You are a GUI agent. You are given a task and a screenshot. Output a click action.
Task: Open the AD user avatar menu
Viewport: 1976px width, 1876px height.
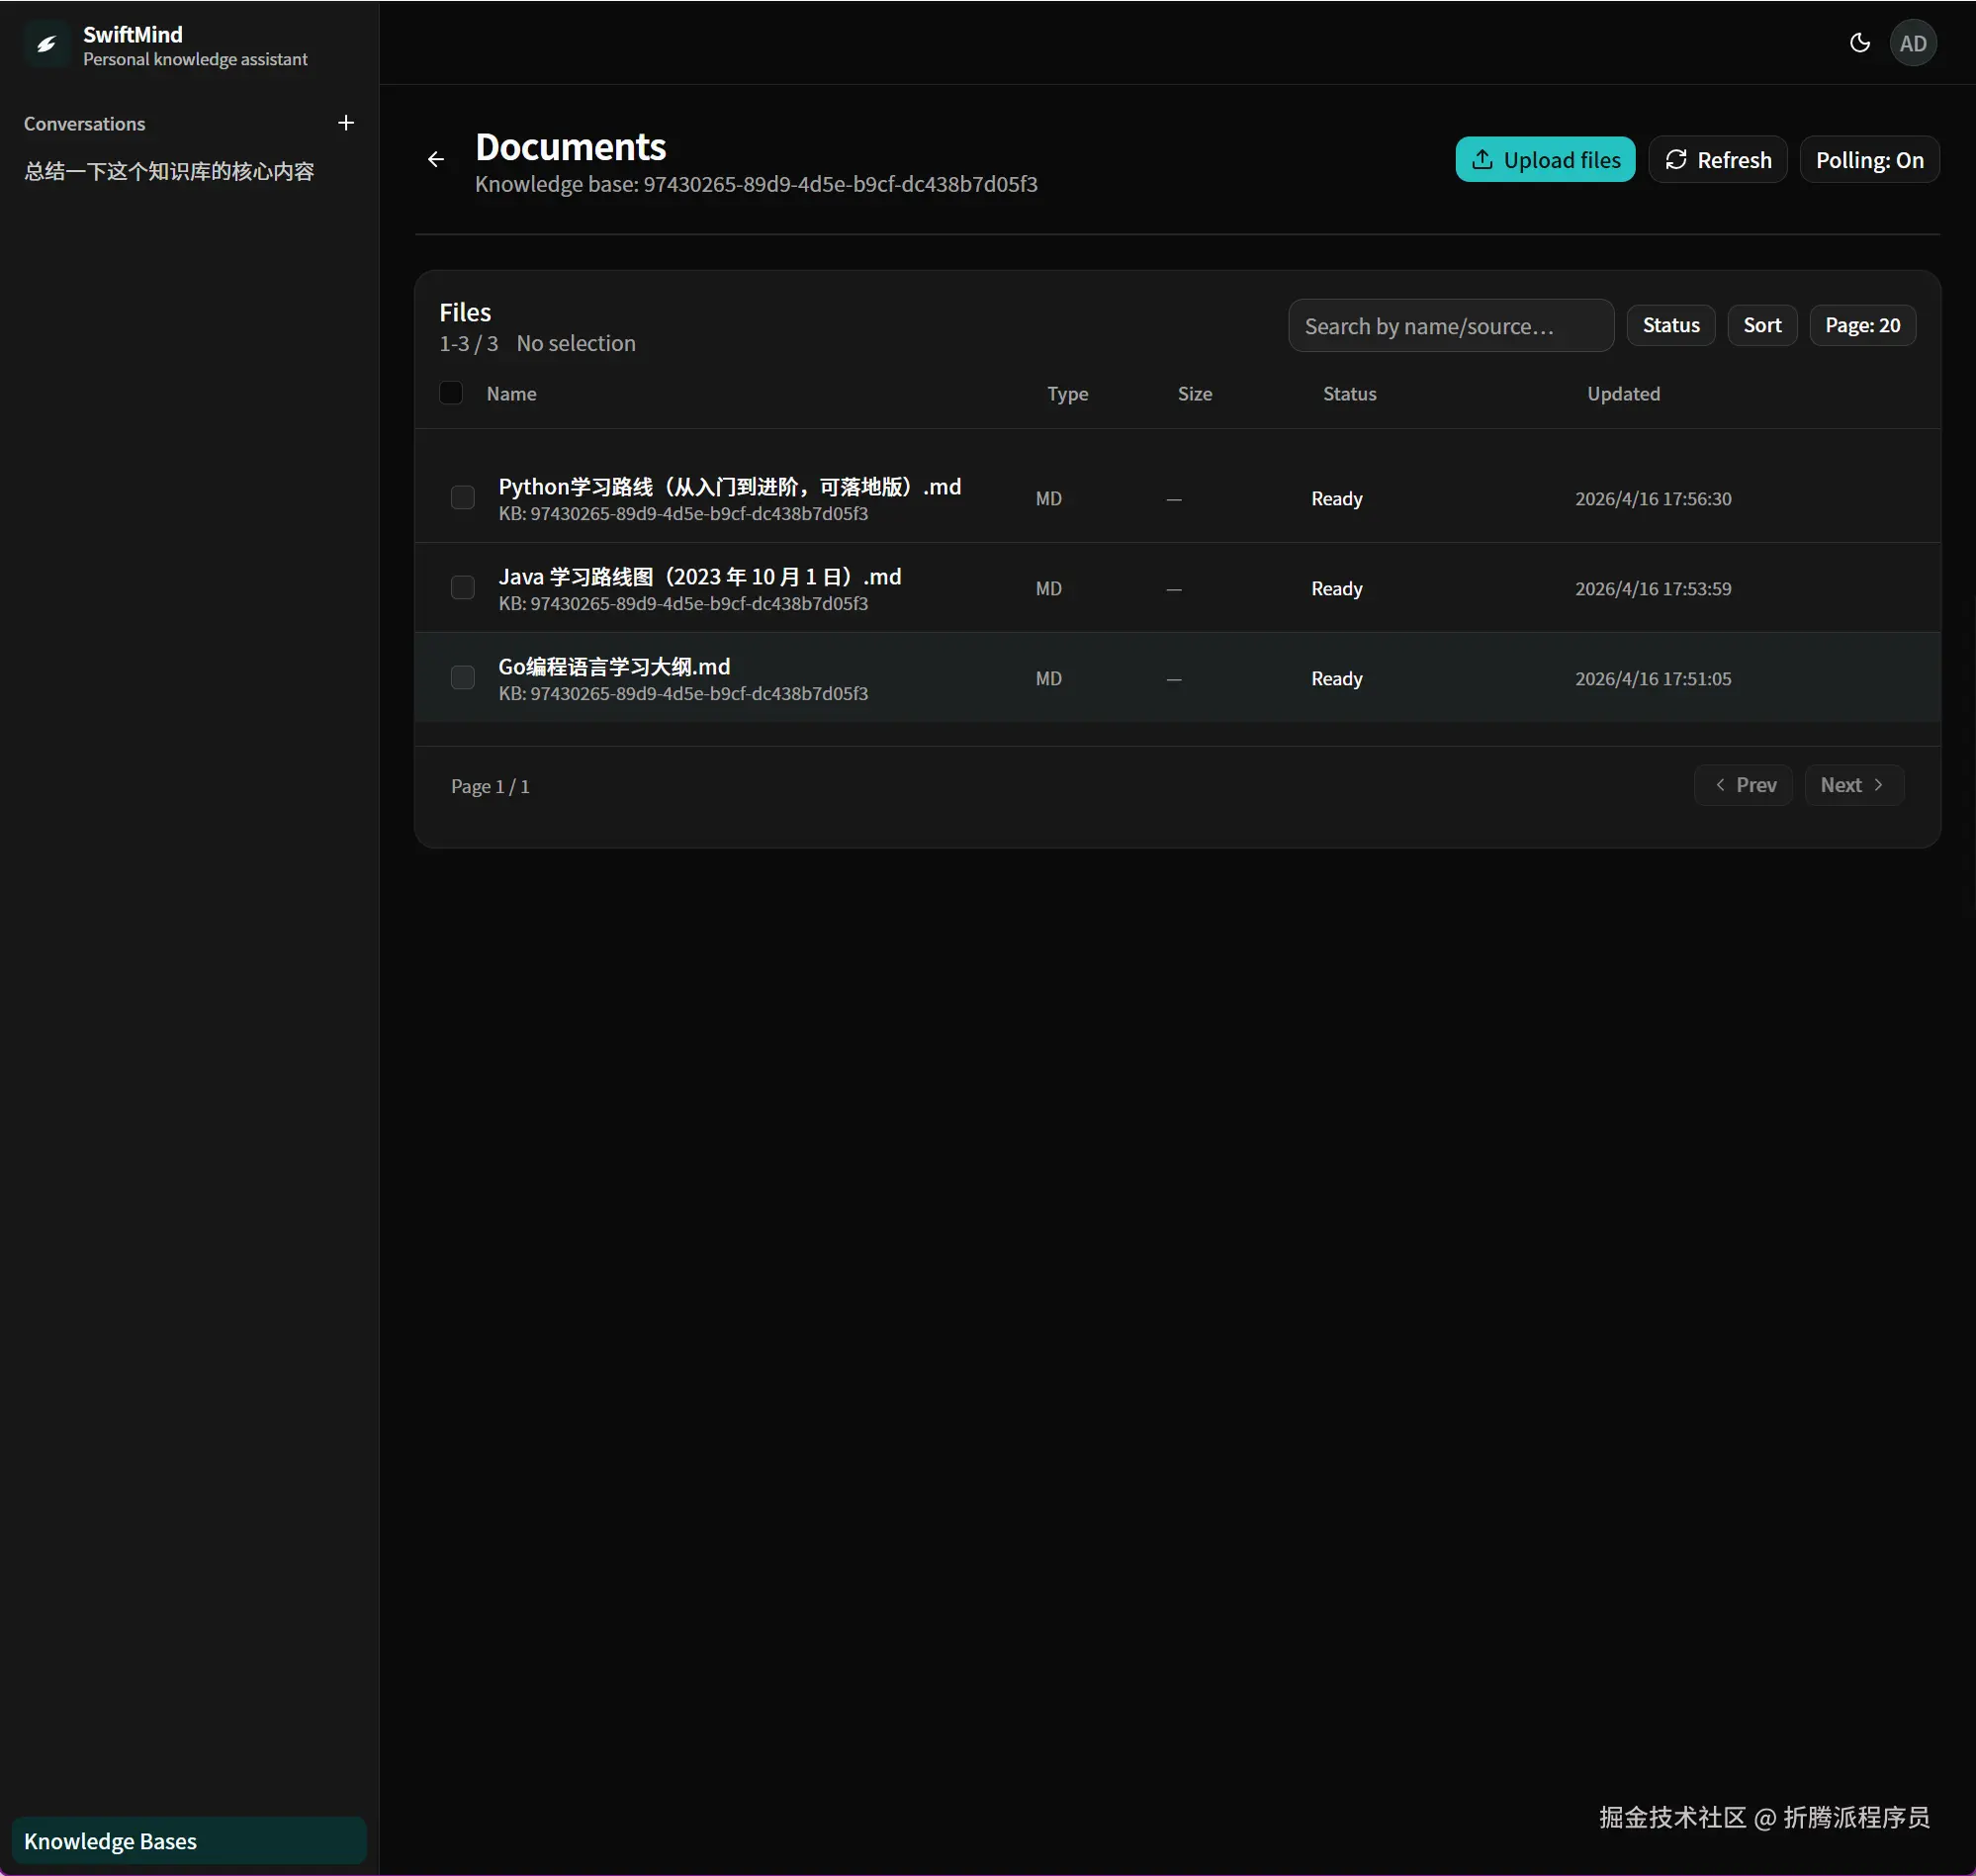pos(1912,43)
